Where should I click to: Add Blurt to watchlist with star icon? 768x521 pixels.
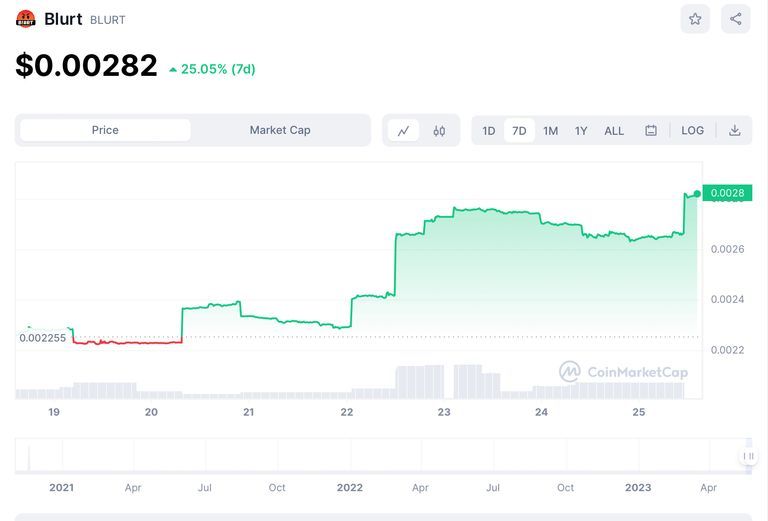click(695, 19)
